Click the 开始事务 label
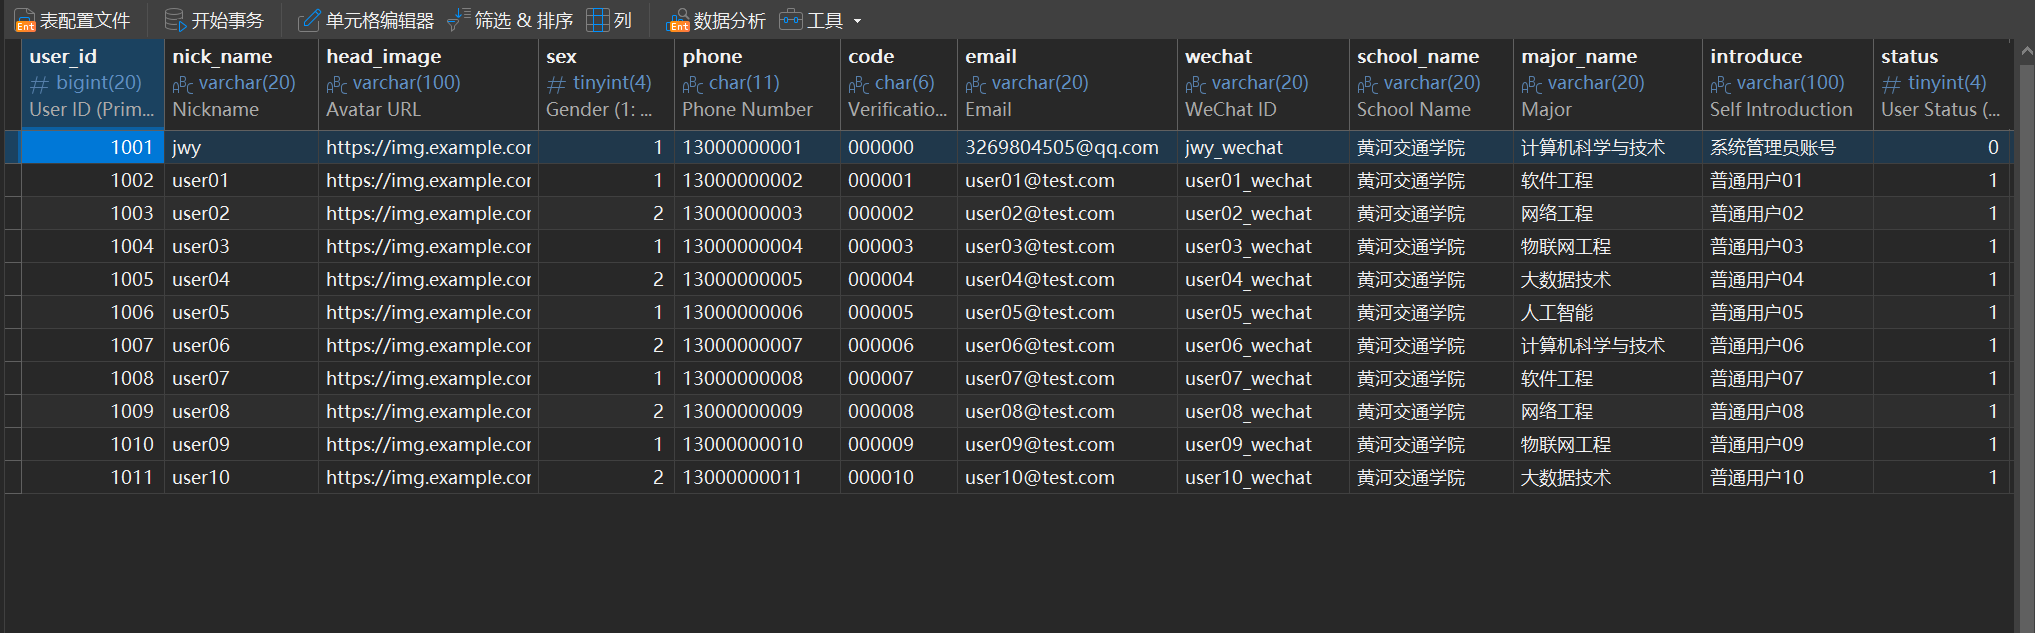This screenshot has height=633, width=2035. (228, 20)
